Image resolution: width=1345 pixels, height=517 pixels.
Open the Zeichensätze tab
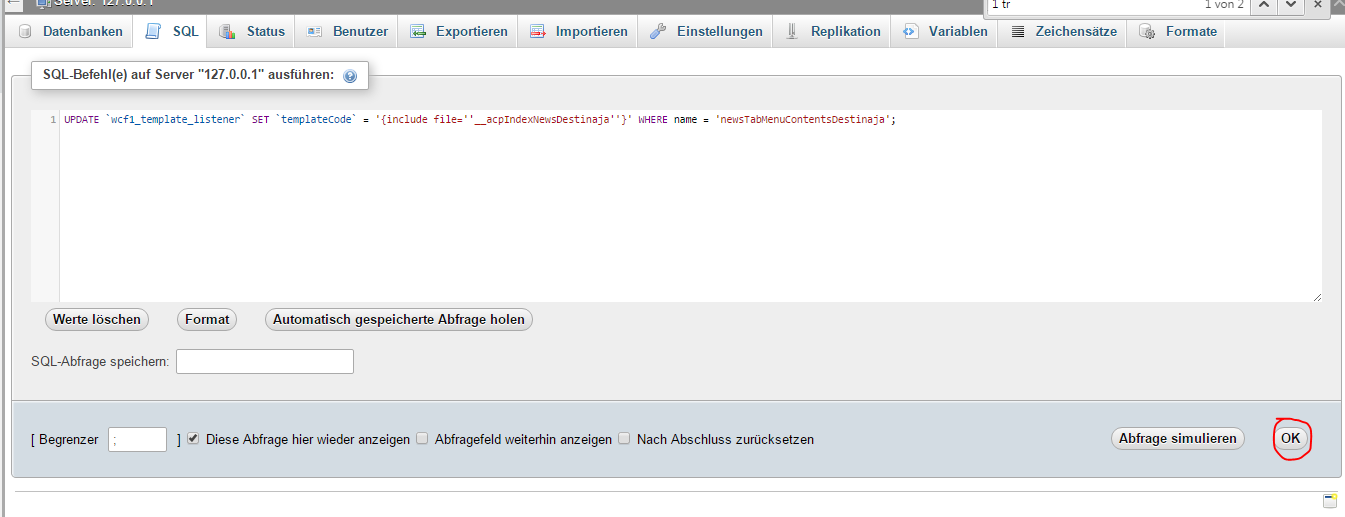coord(1063,31)
